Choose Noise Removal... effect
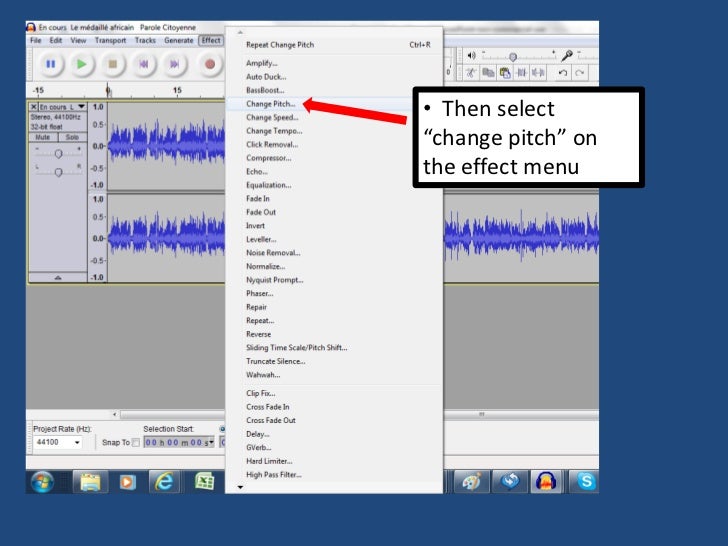This screenshot has height=546, width=728. 334,253
